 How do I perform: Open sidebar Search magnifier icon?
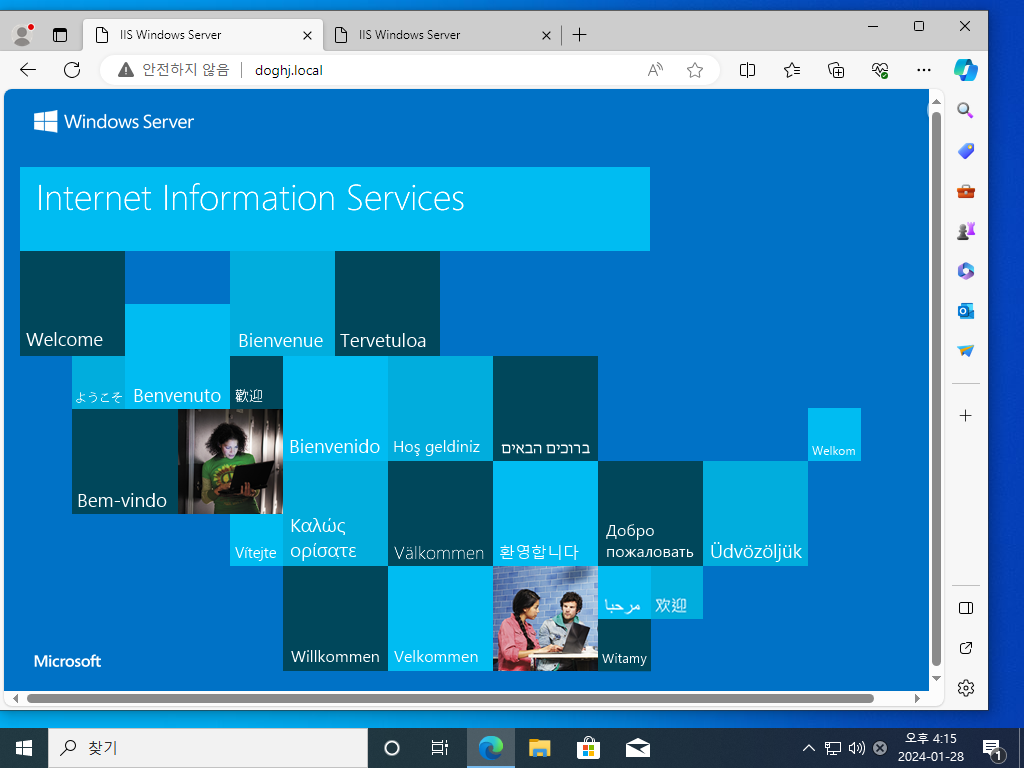click(x=966, y=111)
